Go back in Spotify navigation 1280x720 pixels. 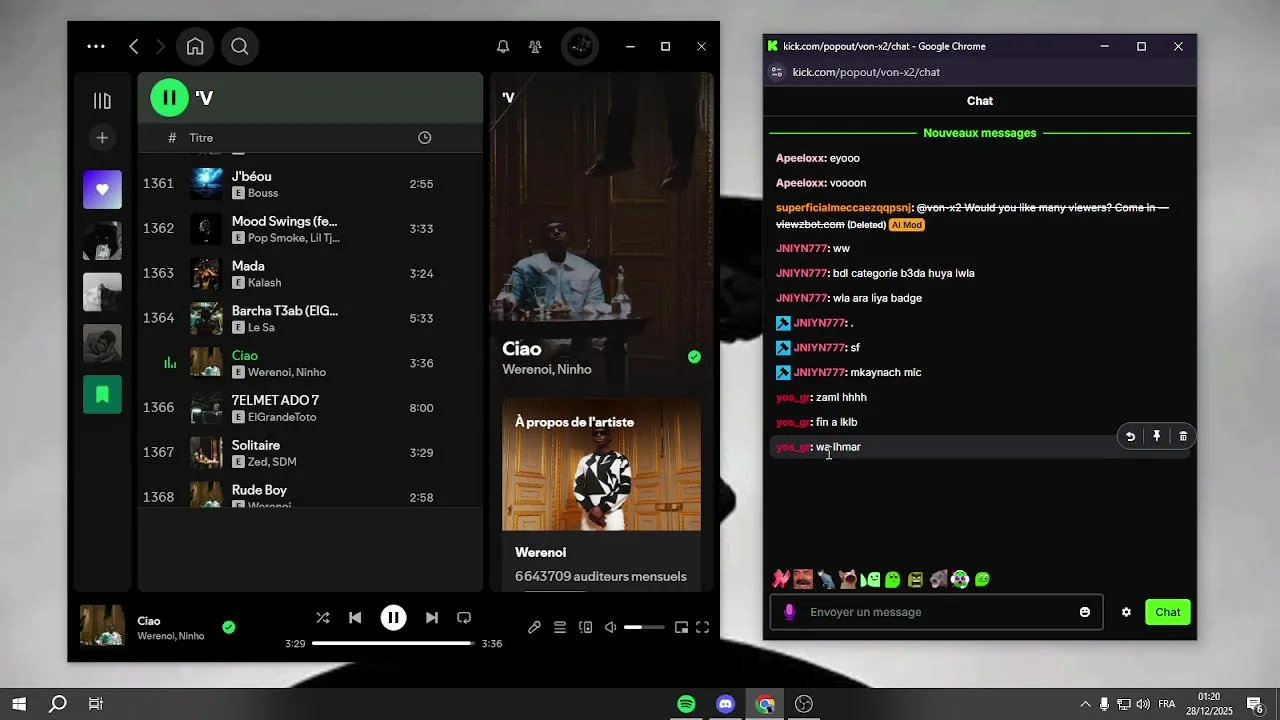(134, 46)
